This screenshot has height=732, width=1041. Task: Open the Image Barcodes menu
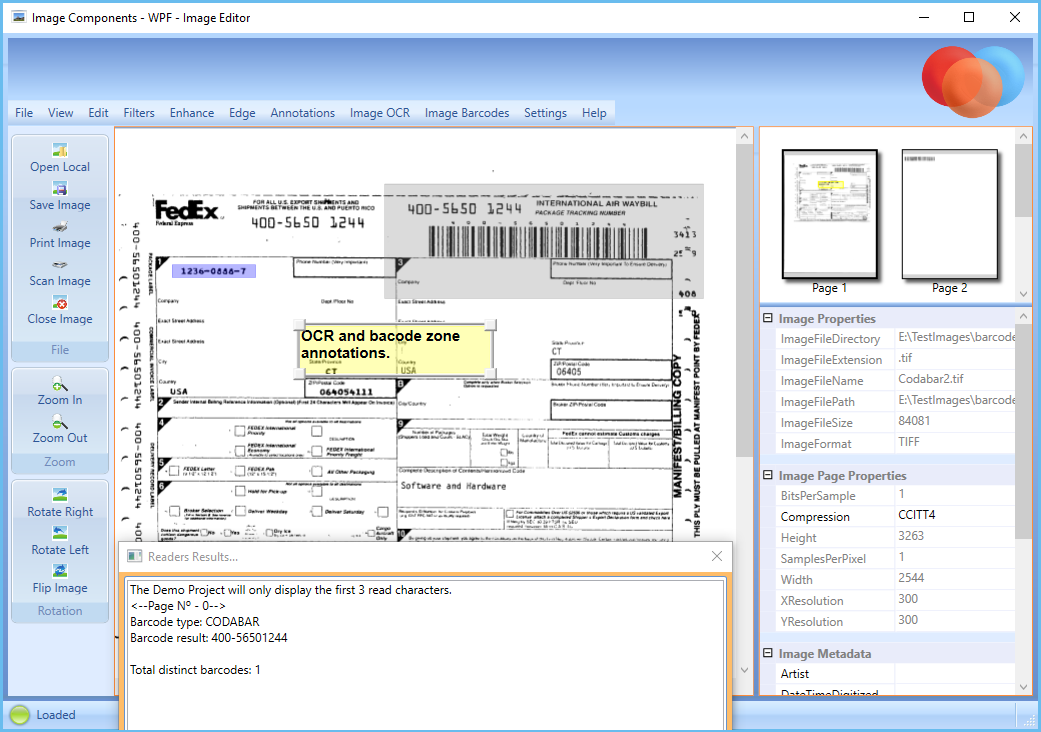467,113
